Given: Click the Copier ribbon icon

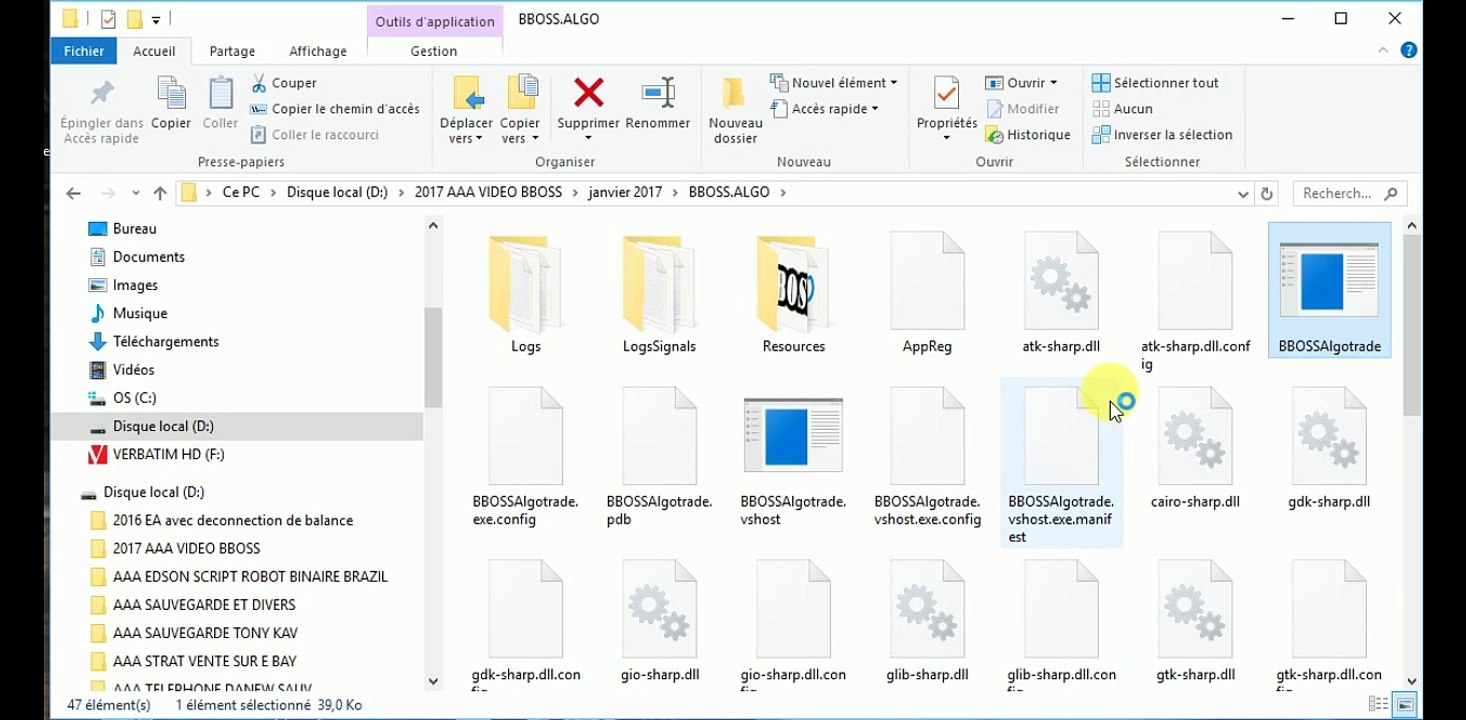Looking at the screenshot, I should tap(171, 95).
